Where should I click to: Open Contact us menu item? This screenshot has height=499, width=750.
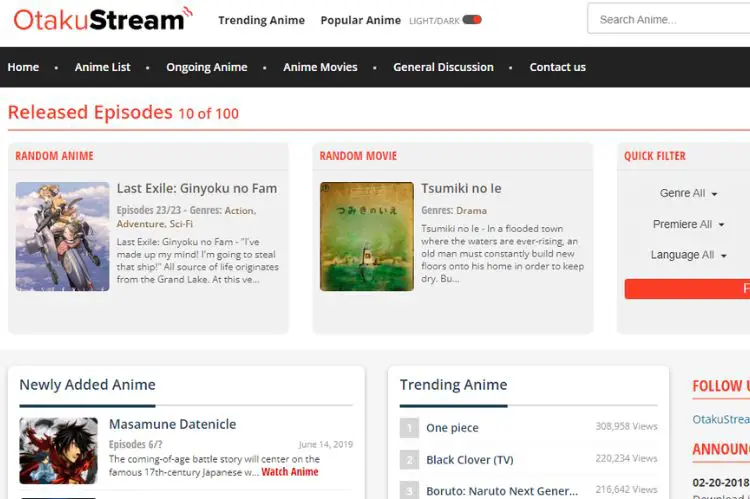(557, 67)
